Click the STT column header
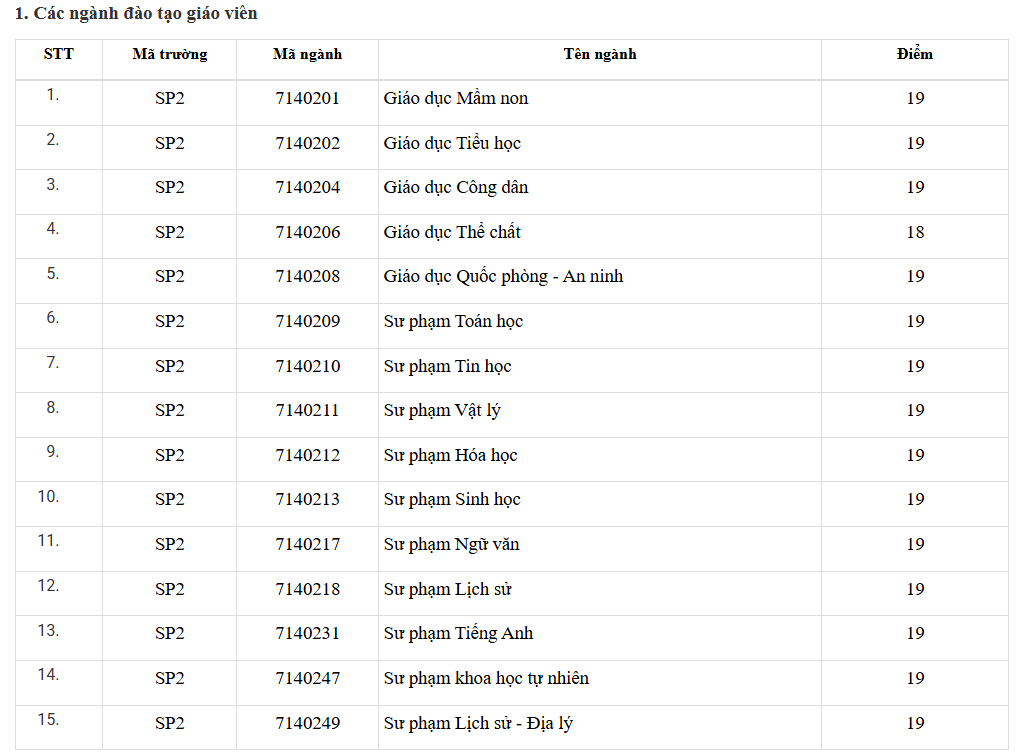This screenshot has width=1025, height=755. [58, 54]
